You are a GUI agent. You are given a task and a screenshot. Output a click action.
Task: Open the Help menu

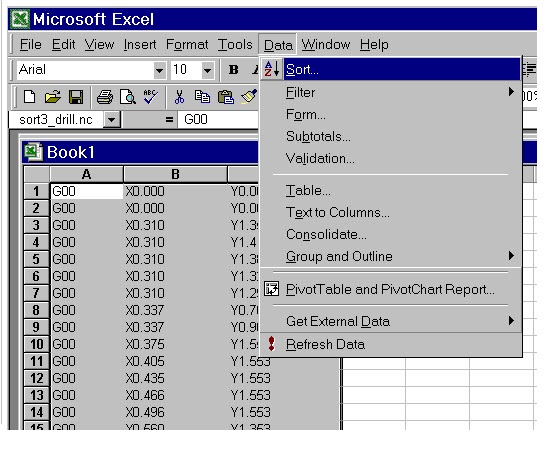click(374, 45)
